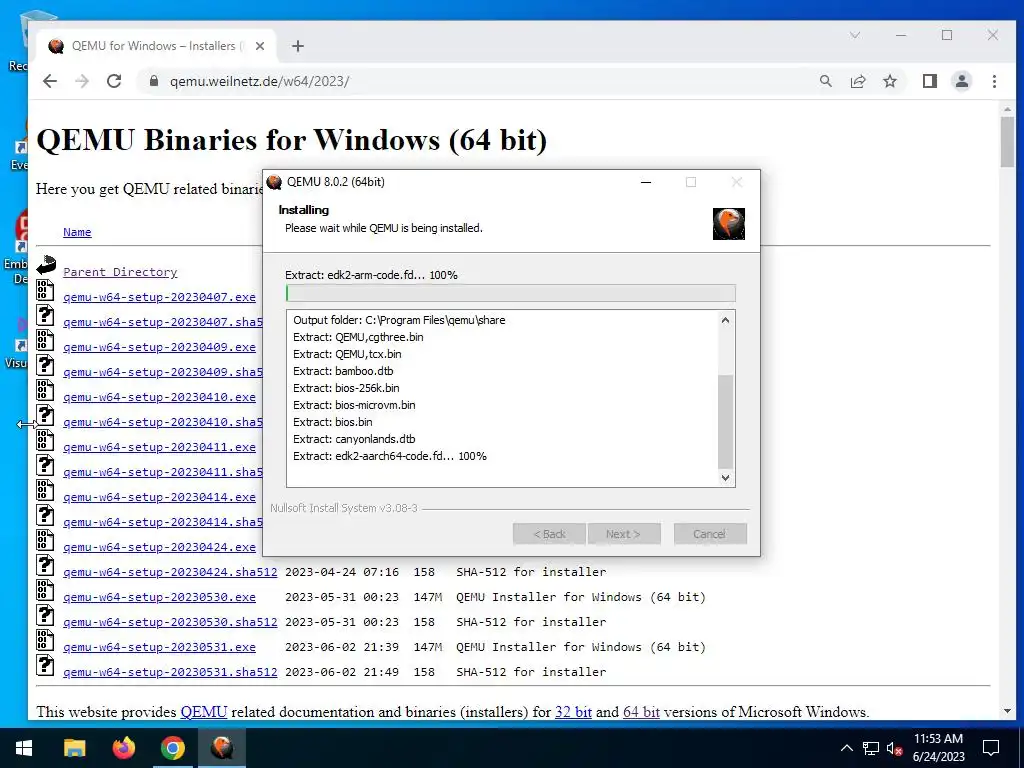Select the QEMU installer taskbar icon

click(x=222, y=748)
